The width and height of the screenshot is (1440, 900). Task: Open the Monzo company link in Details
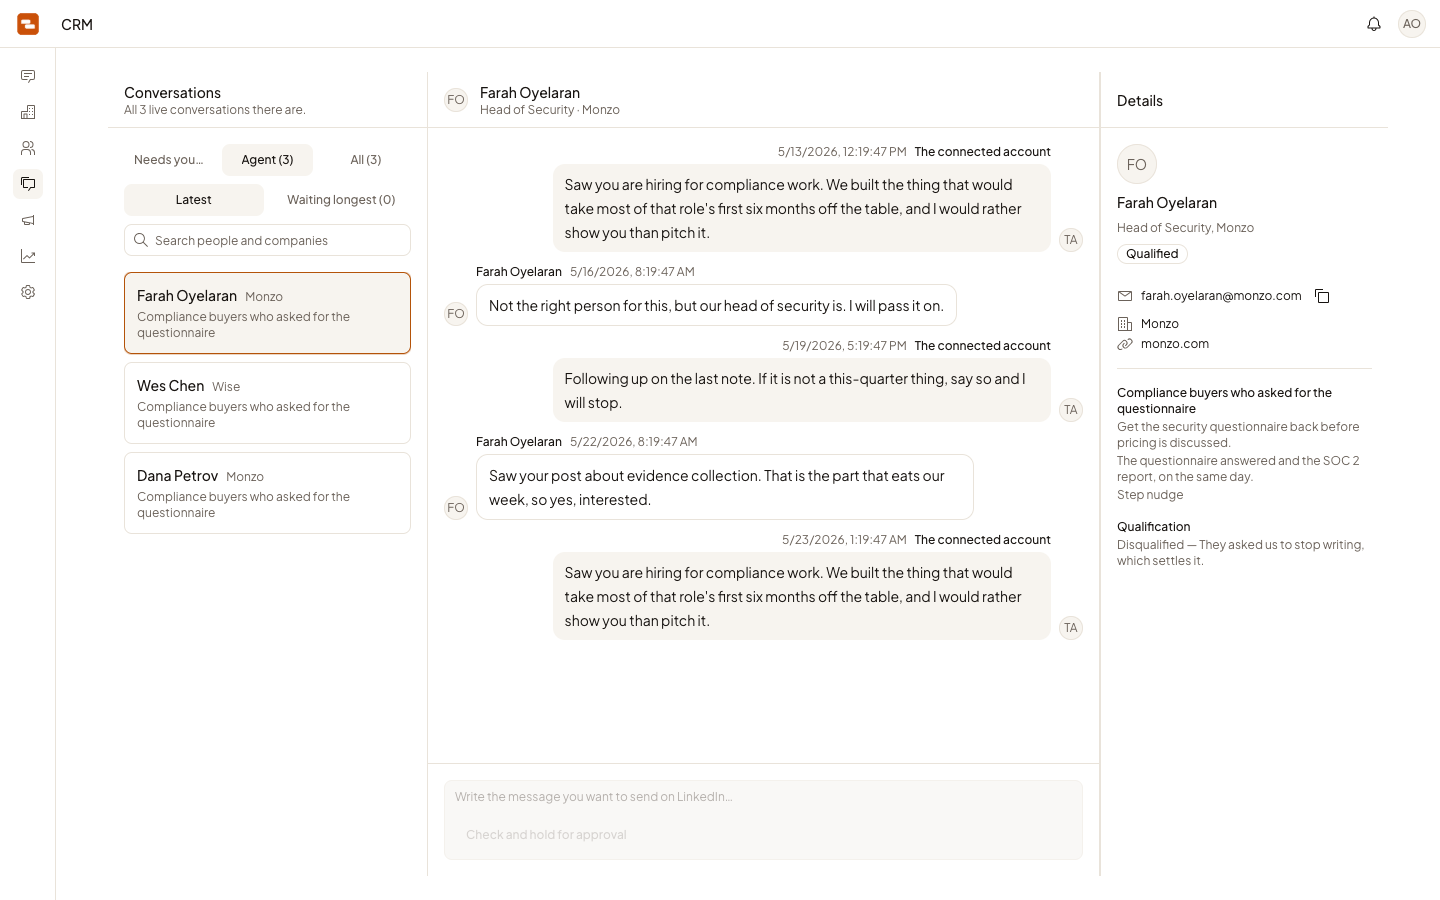point(1159,324)
